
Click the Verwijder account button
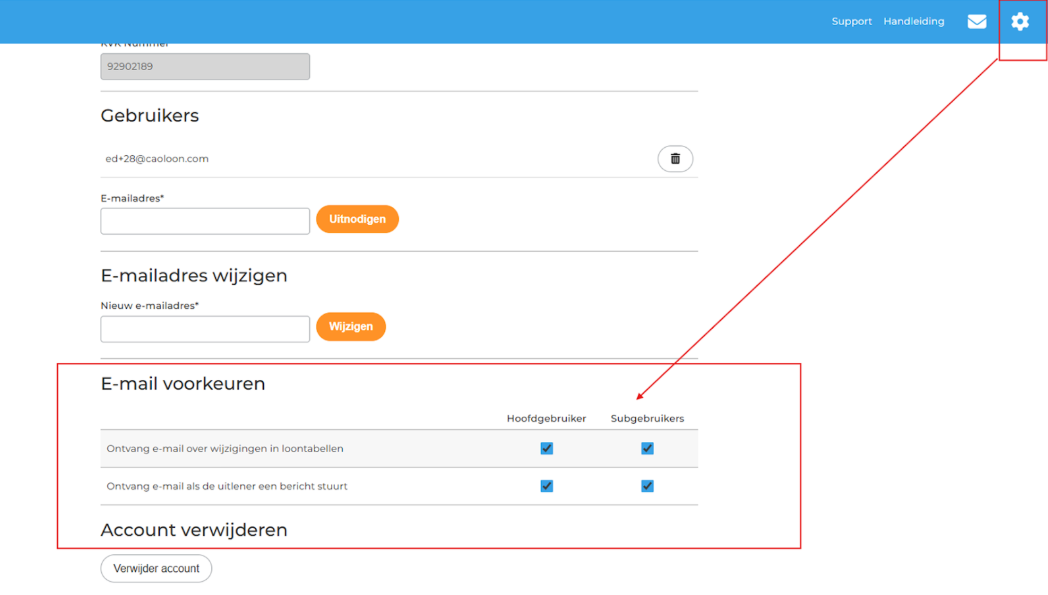tap(156, 568)
